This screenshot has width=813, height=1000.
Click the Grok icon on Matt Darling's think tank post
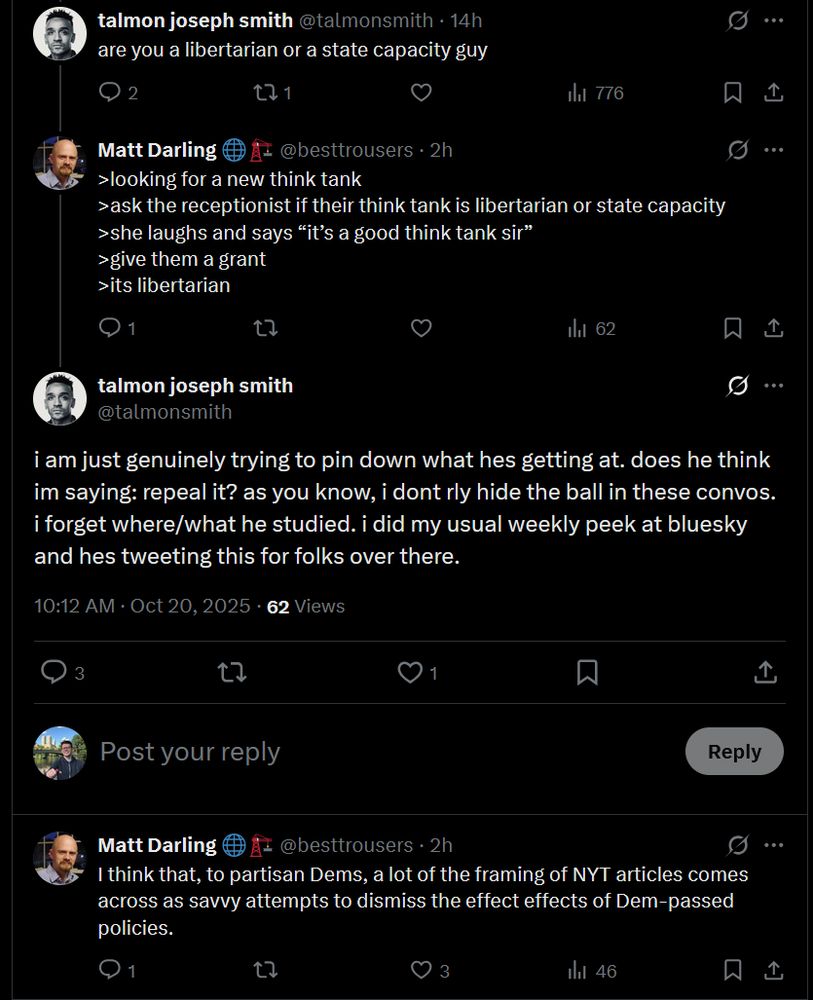[737, 150]
